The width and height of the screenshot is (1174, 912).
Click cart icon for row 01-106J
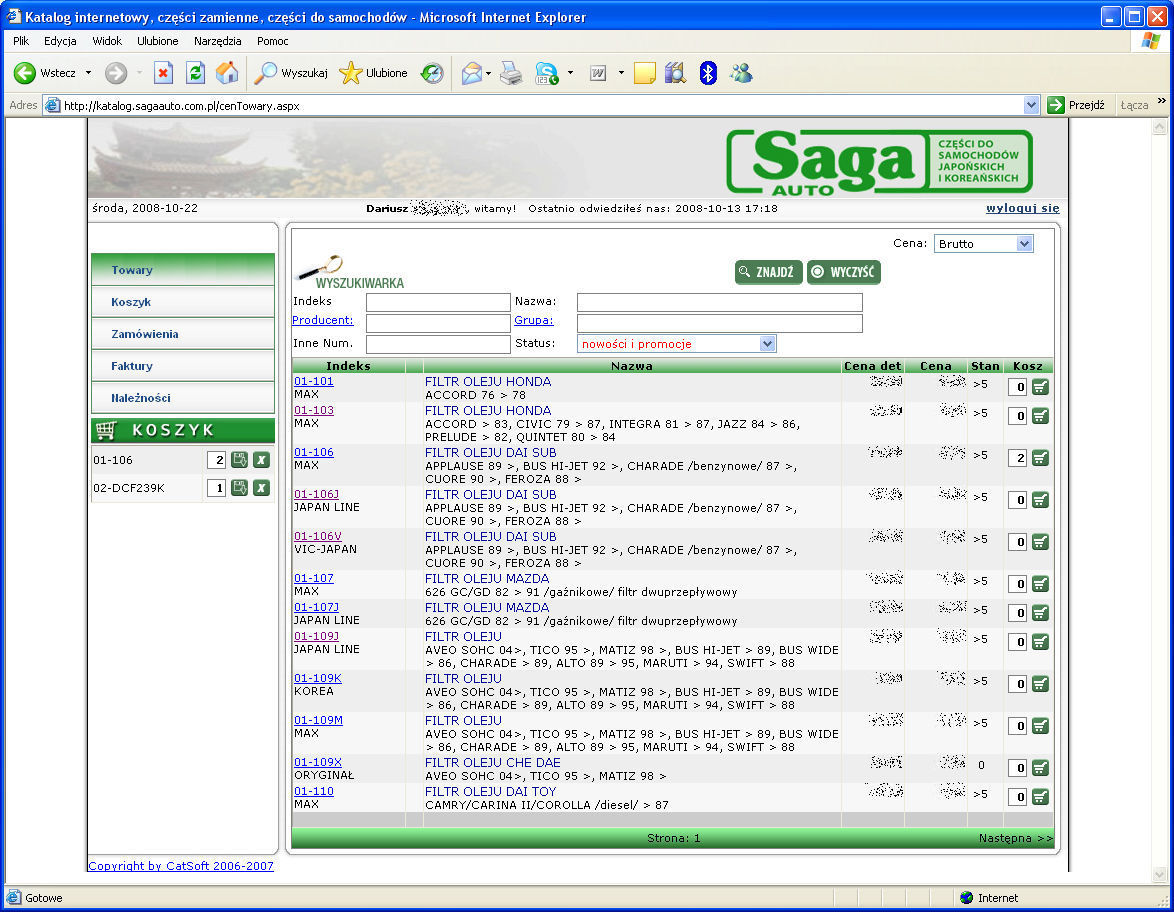(x=1040, y=500)
